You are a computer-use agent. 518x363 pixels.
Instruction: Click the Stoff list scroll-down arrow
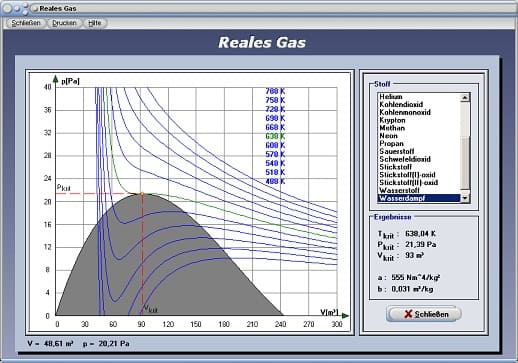coord(465,198)
